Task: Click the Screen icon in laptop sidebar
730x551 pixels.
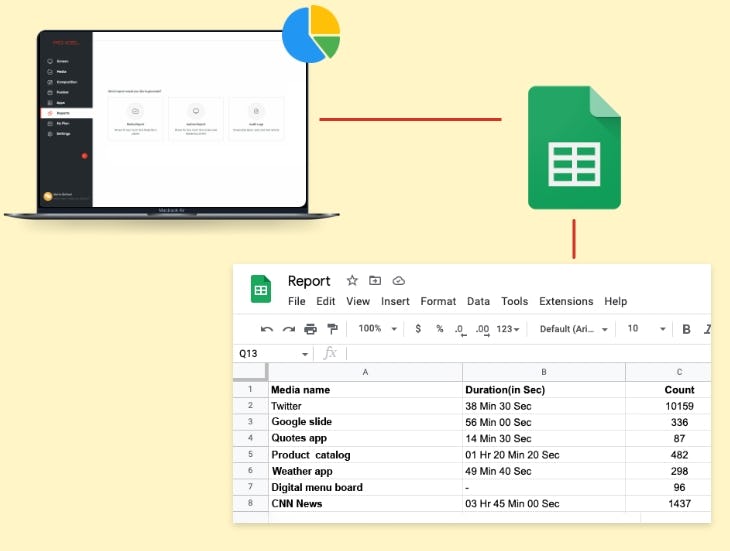Action: point(50,61)
